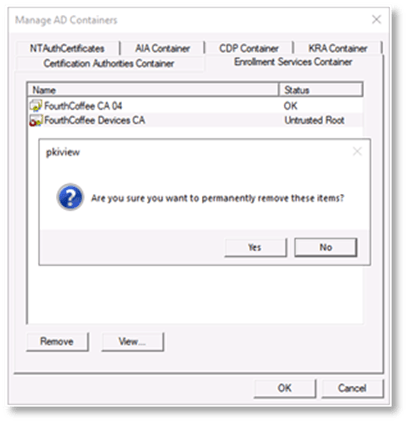407x422 pixels.
Task: Open the Certification Authorities Container tab
Action: point(109,63)
